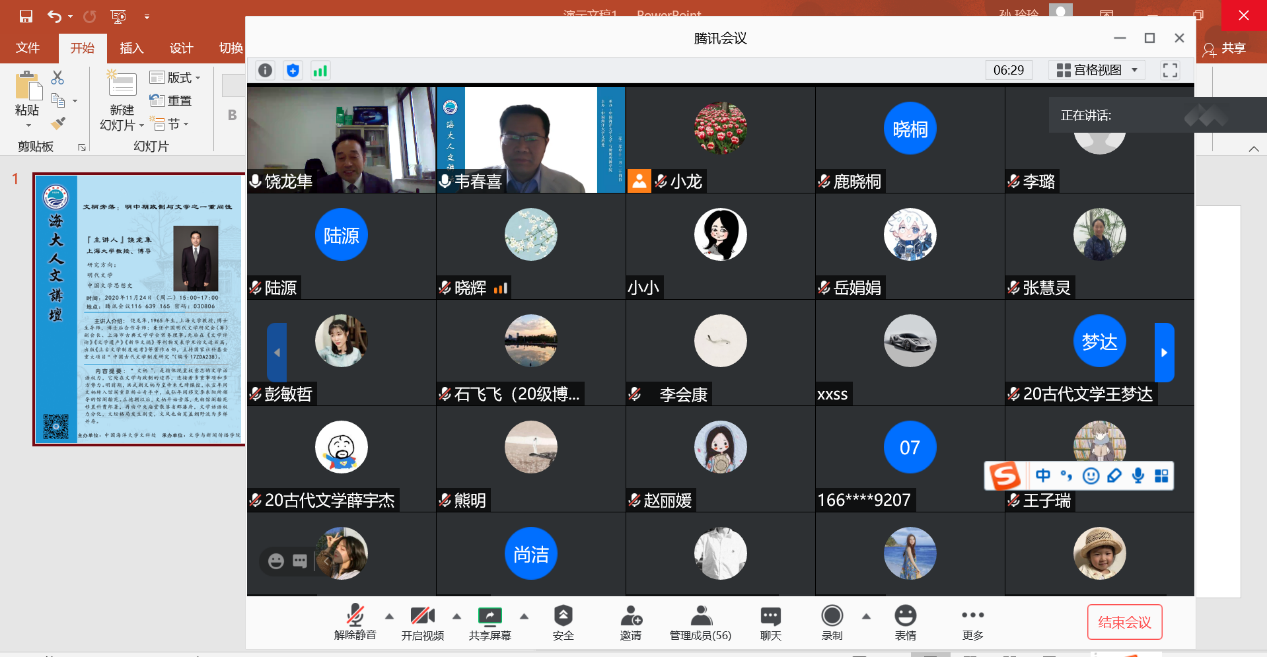
Task: Click the blue security shield icon
Action: [x=292, y=70]
